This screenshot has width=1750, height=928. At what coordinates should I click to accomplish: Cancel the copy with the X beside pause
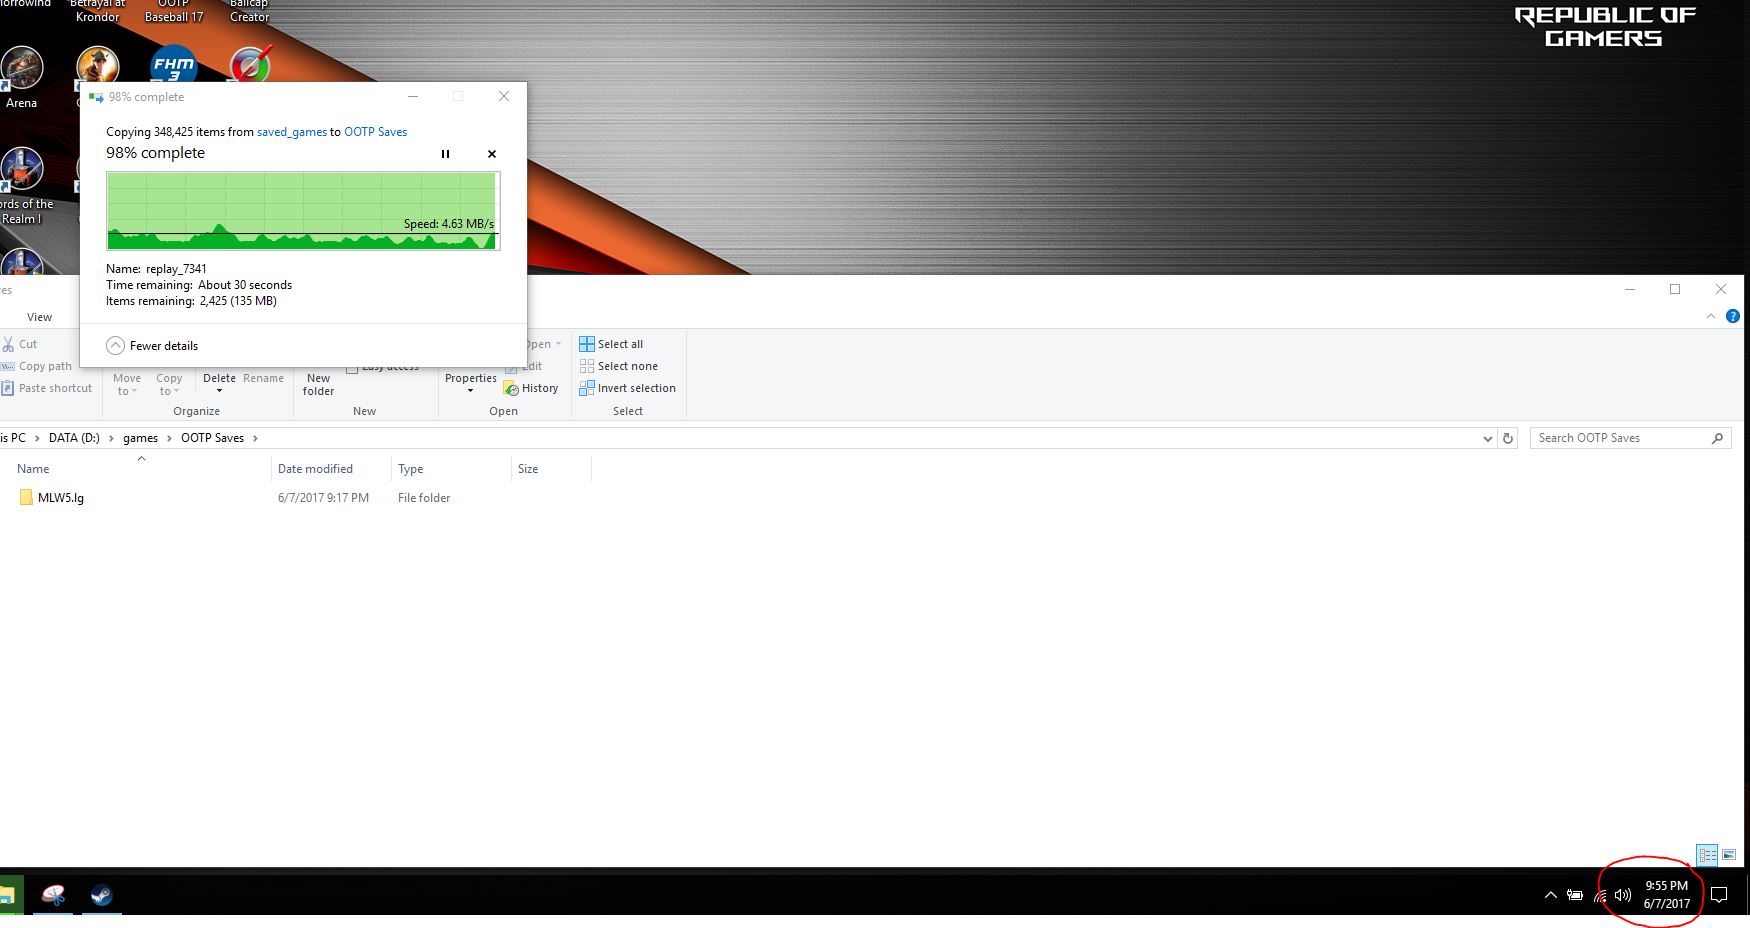pyautogui.click(x=492, y=154)
